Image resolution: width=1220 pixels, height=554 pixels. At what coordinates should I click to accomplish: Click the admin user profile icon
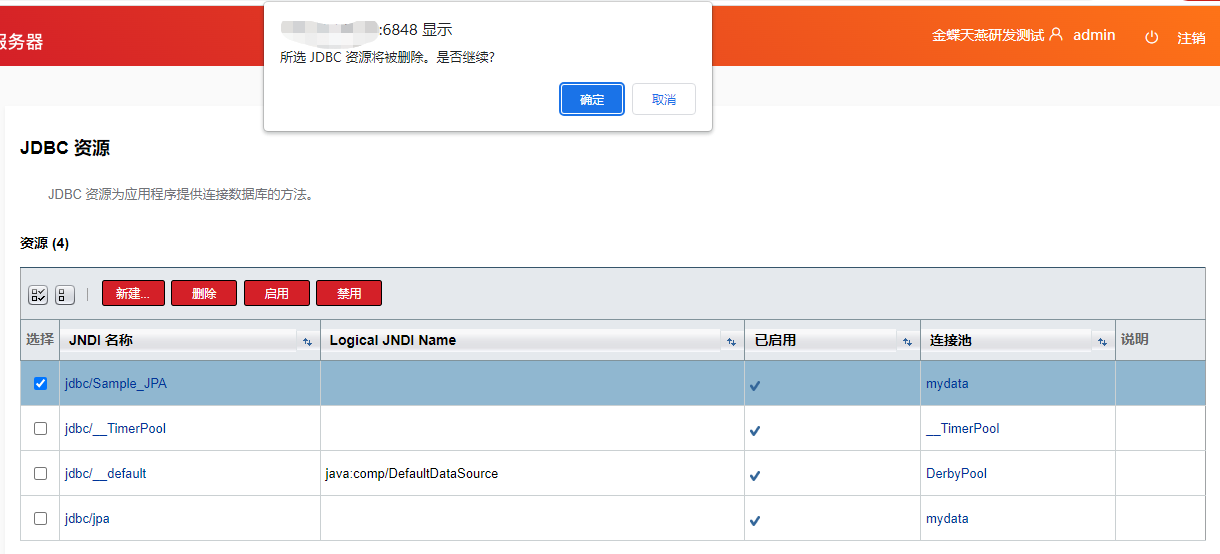tap(1056, 35)
